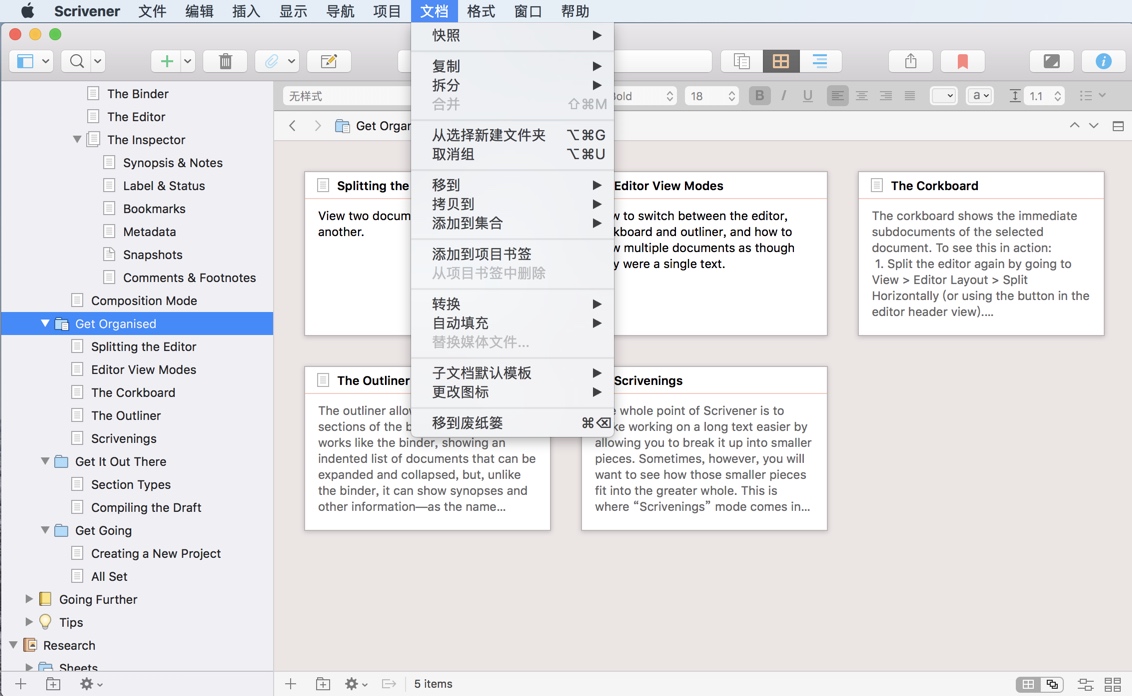Open the 格式 menu in the menu bar
Image resolution: width=1132 pixels, height=696 pixels.
click(480, 11)
